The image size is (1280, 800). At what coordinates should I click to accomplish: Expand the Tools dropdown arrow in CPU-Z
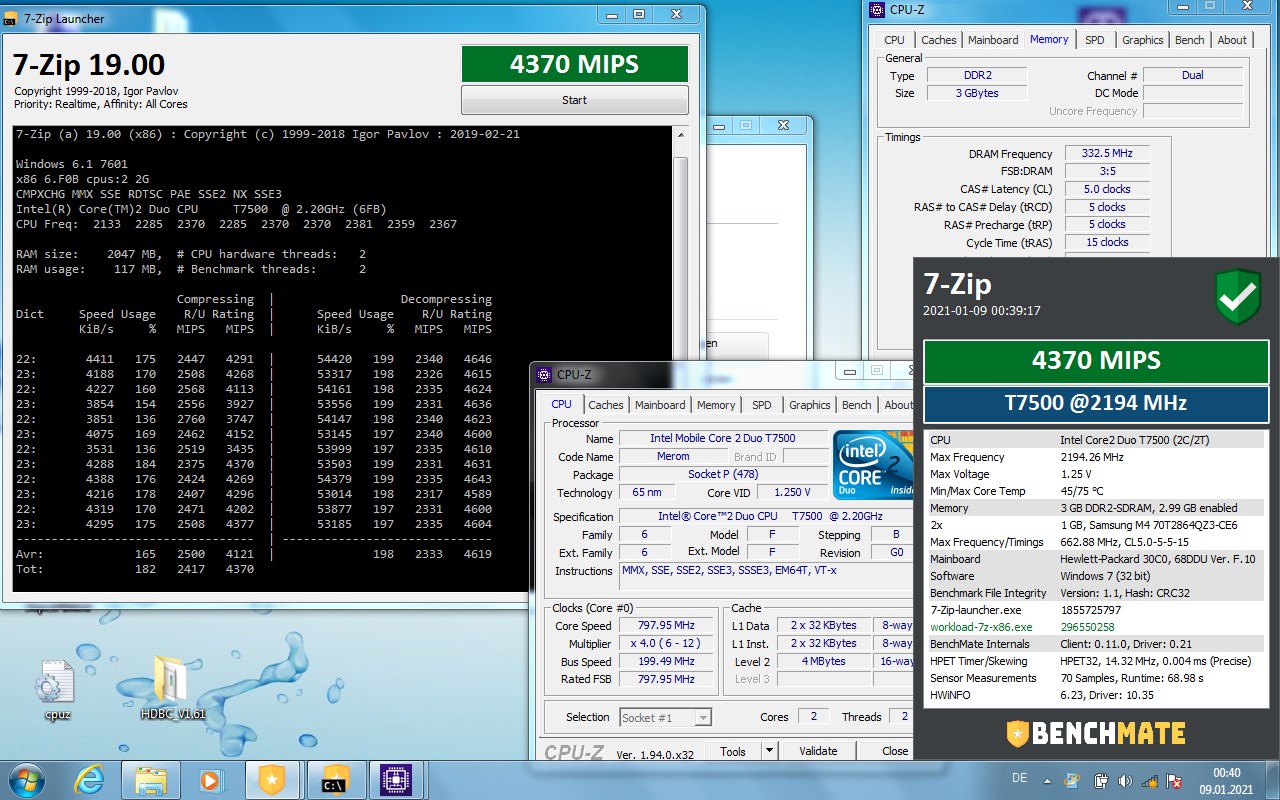769,751
